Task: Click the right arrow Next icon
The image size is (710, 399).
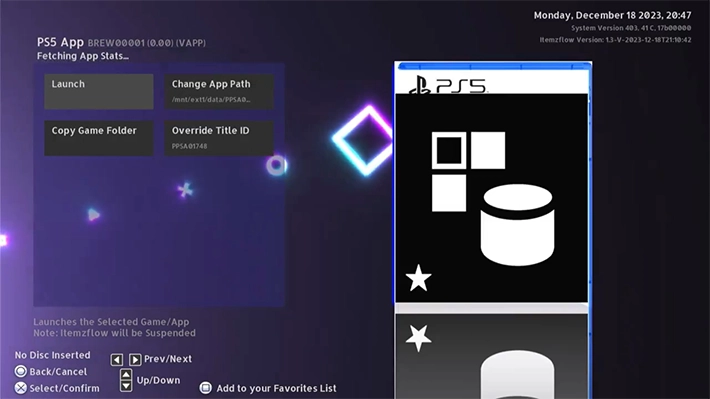Action: tap(135, 360)
